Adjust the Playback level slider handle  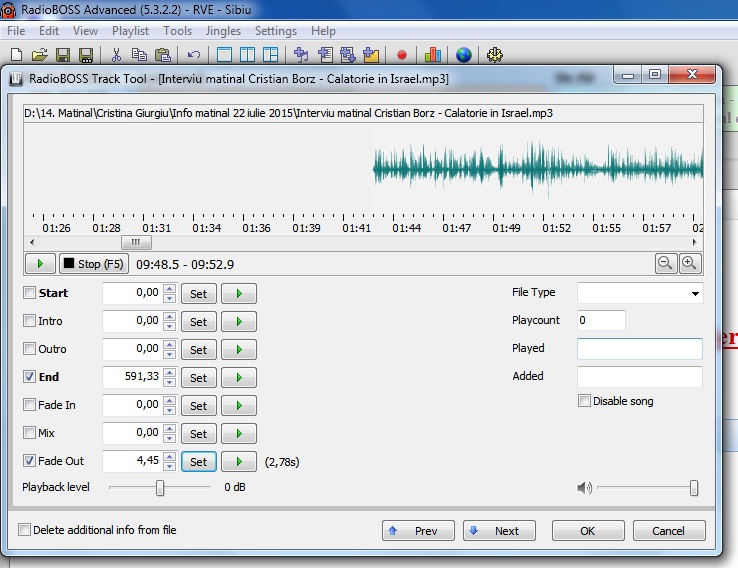pyautogui.click(x=160, y=488)
